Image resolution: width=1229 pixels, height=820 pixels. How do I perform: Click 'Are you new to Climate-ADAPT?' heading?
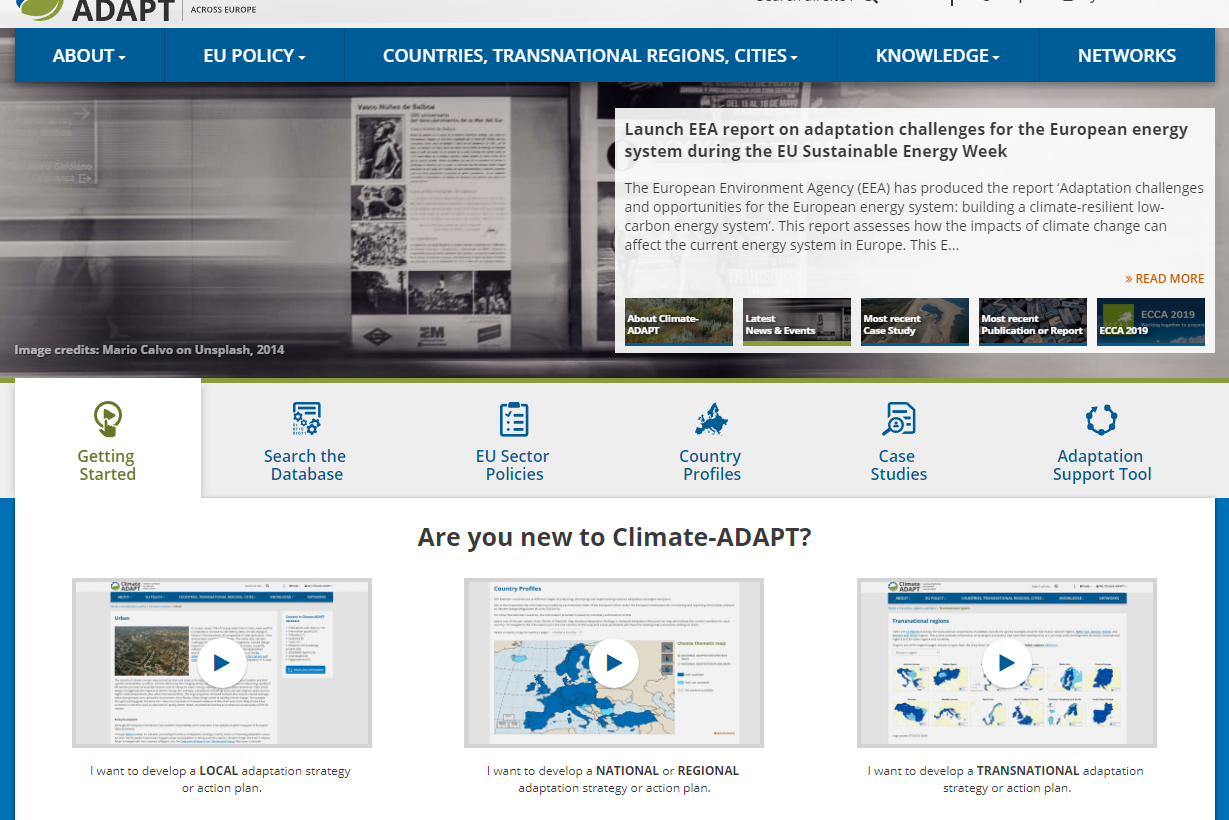click(x=614, y=537)
